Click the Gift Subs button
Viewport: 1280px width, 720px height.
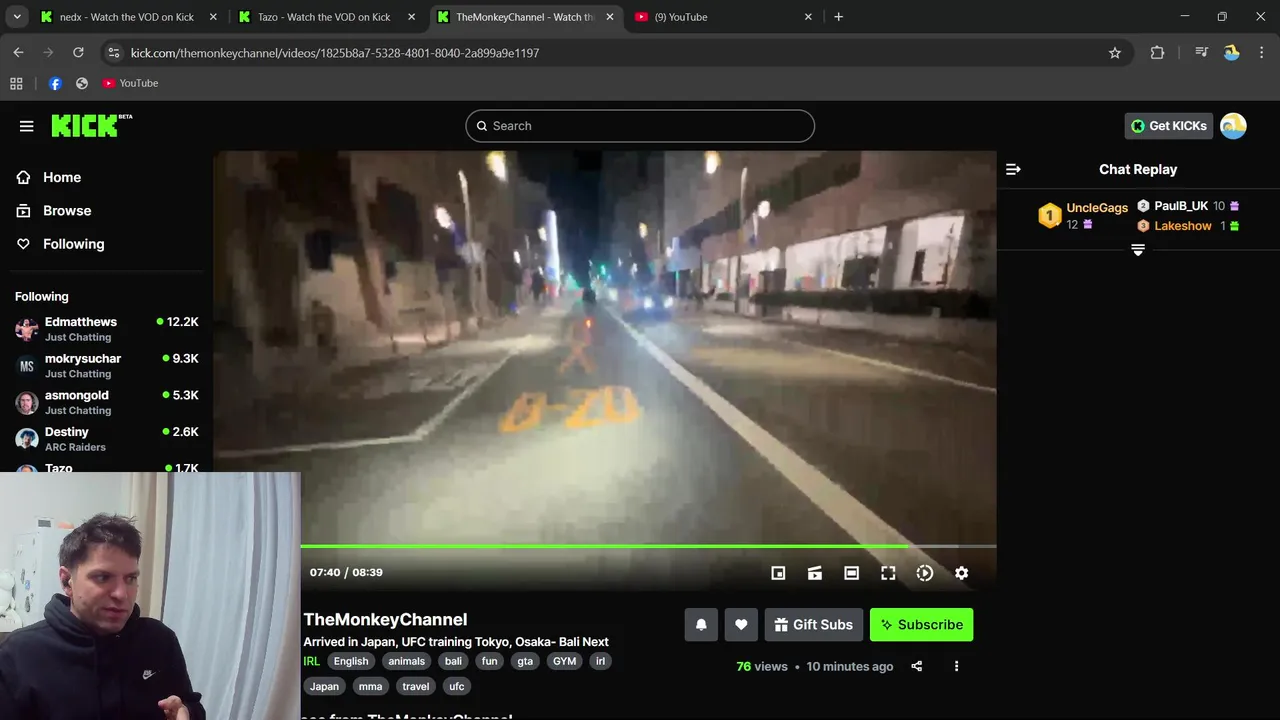tap(813, 625)
